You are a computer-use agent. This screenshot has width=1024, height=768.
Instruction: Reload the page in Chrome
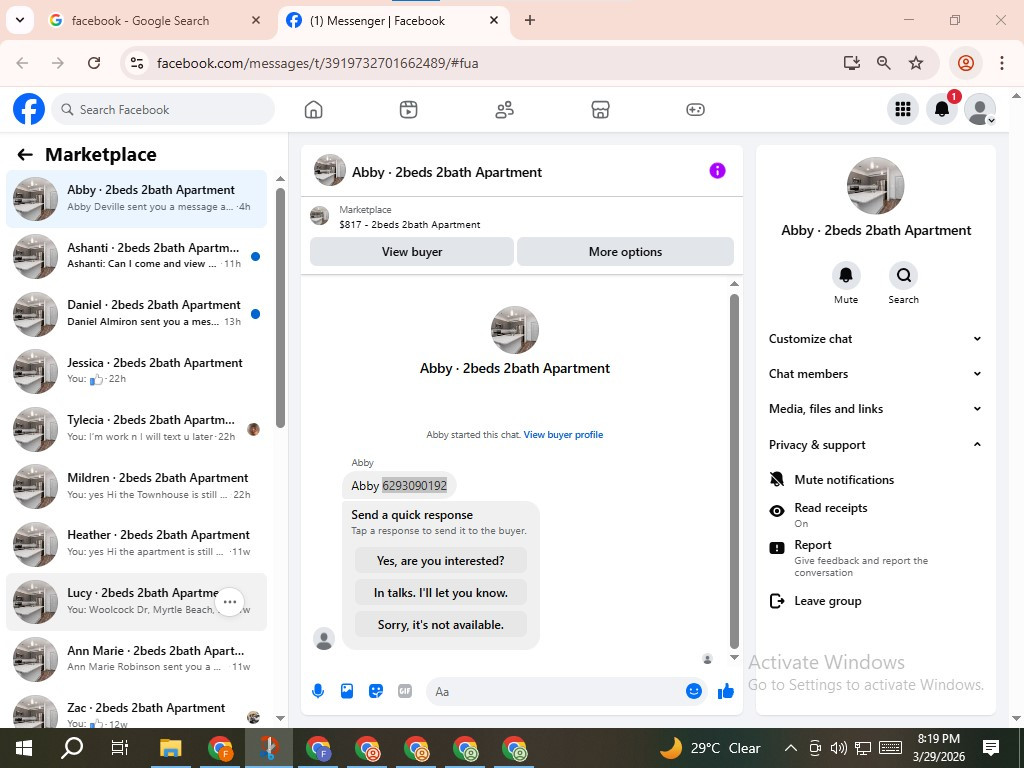point(94,63)
